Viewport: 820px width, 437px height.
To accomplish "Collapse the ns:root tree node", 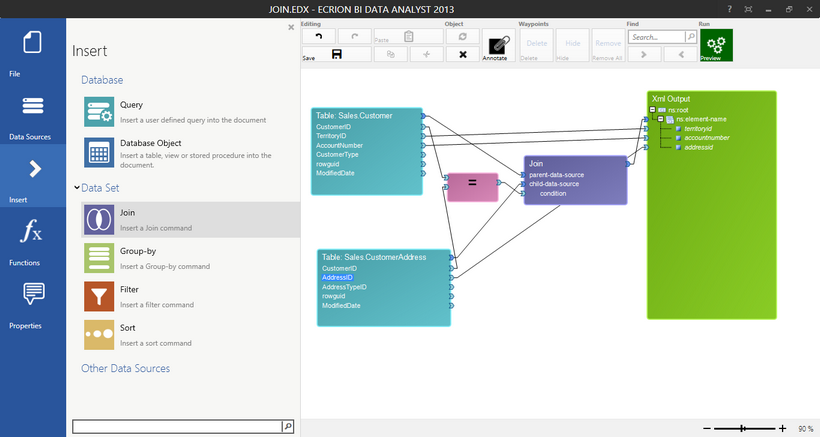I will [652, 110].
